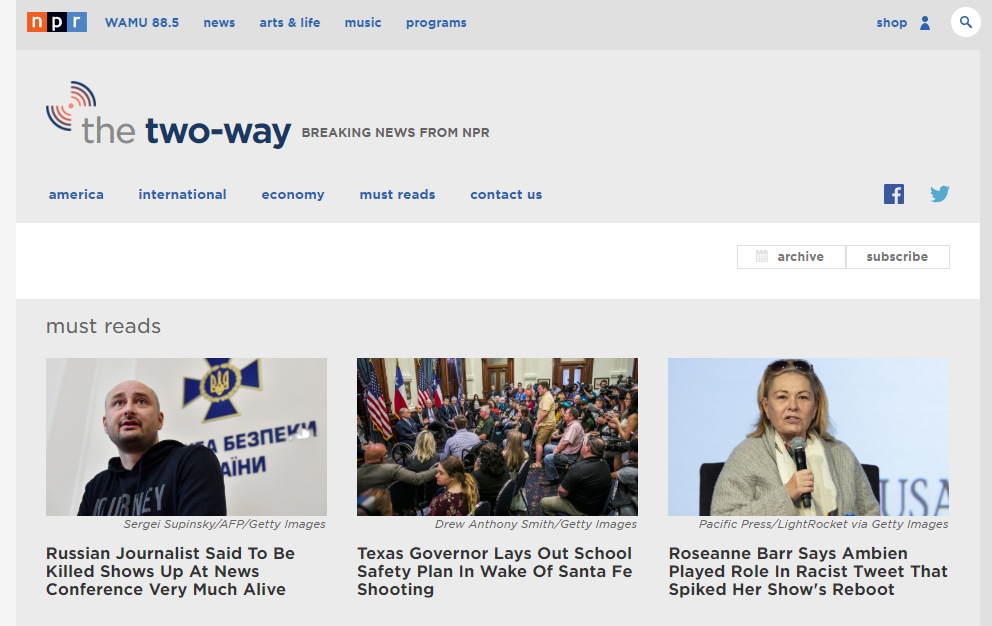Open the user account icon

point(925,23)
